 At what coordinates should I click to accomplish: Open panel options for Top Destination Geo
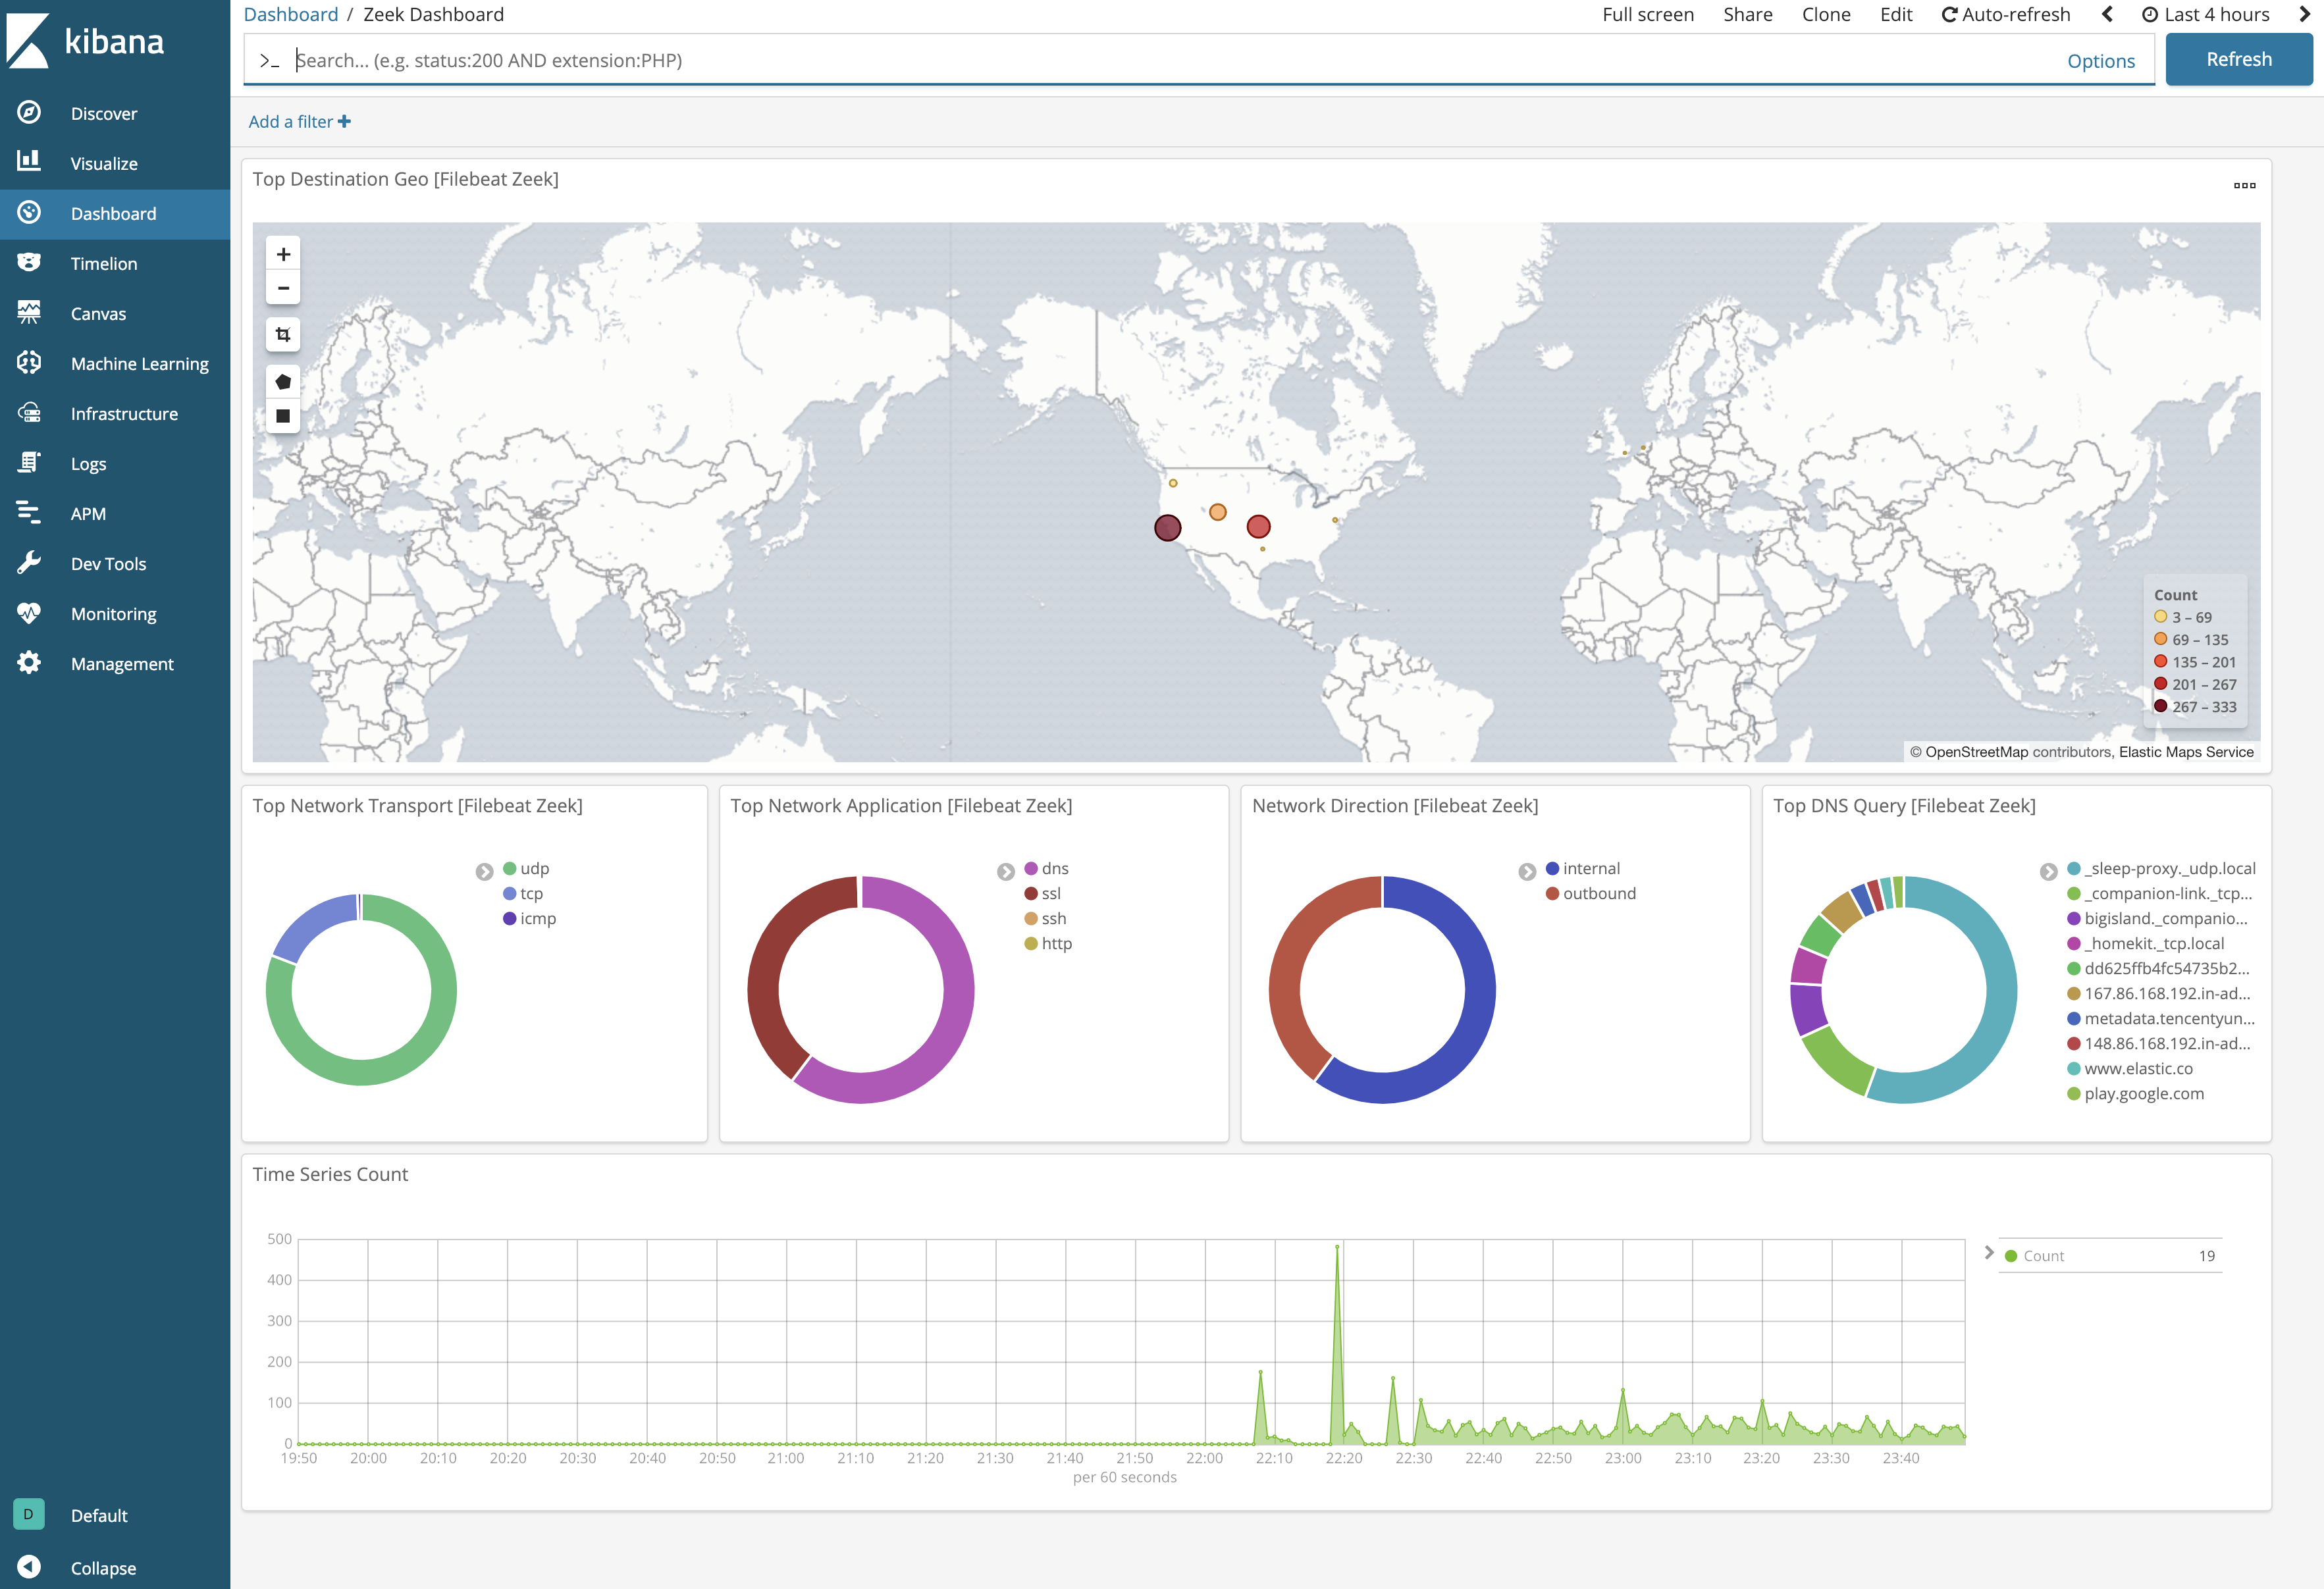pyautogui.click(x=2246, y=185)
